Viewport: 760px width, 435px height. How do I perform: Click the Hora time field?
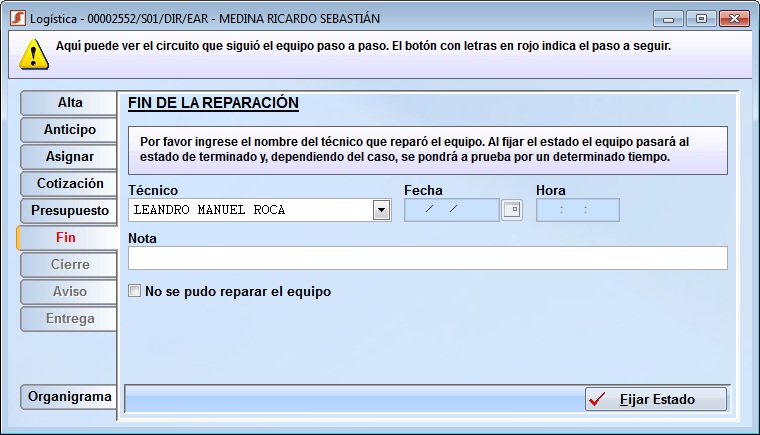577,210
